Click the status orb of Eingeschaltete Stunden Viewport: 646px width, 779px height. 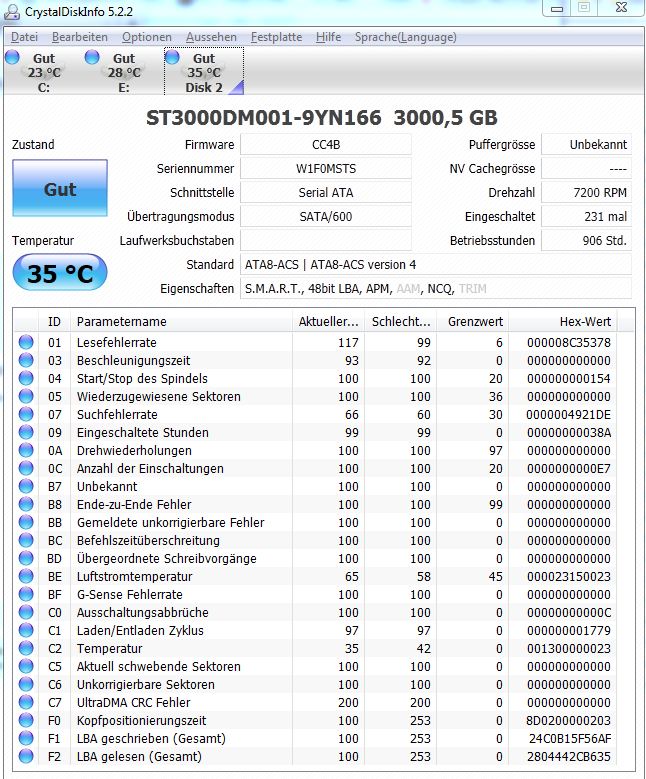tap(26, 432)
